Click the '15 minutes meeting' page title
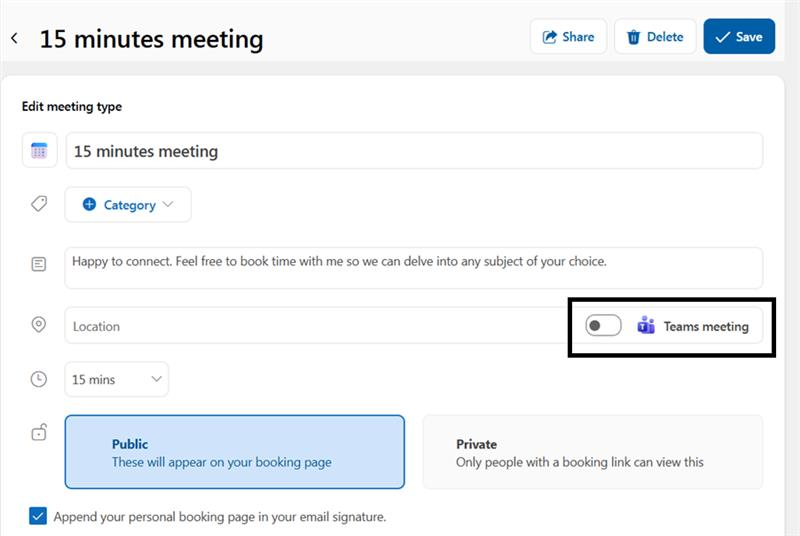 [x=152, y=39]
